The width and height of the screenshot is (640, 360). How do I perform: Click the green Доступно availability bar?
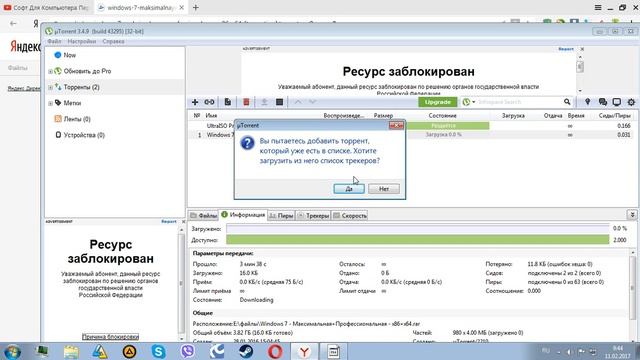point(418,240)
